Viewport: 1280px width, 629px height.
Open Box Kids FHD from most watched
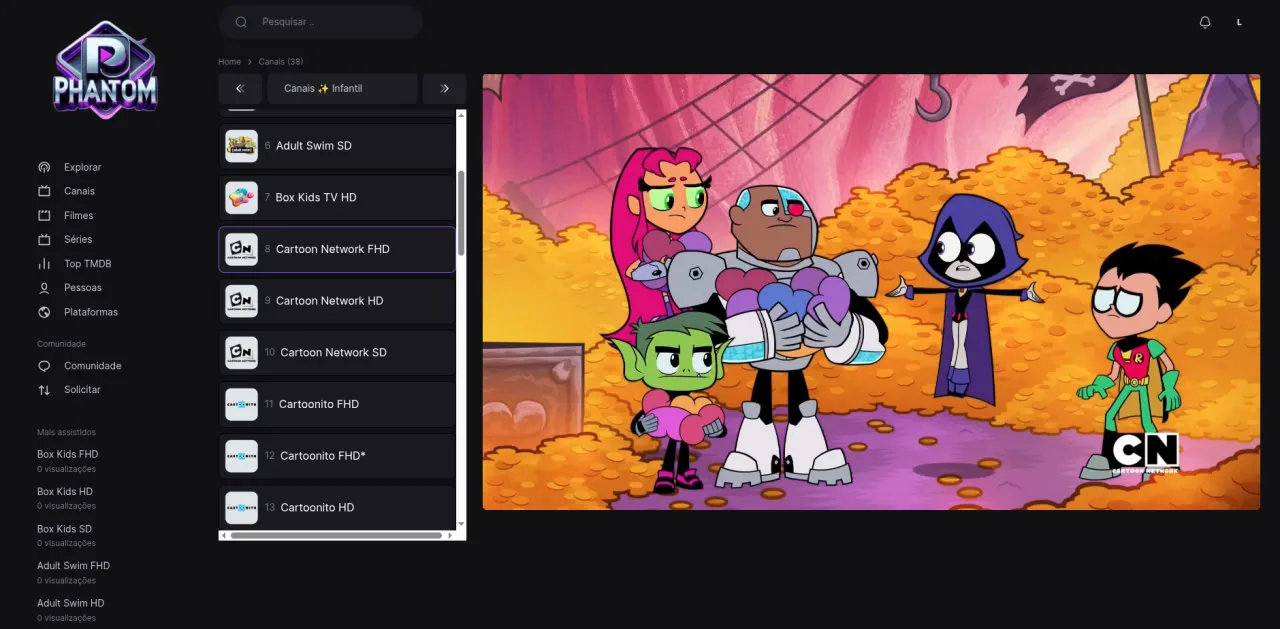(x=67, y=454)
